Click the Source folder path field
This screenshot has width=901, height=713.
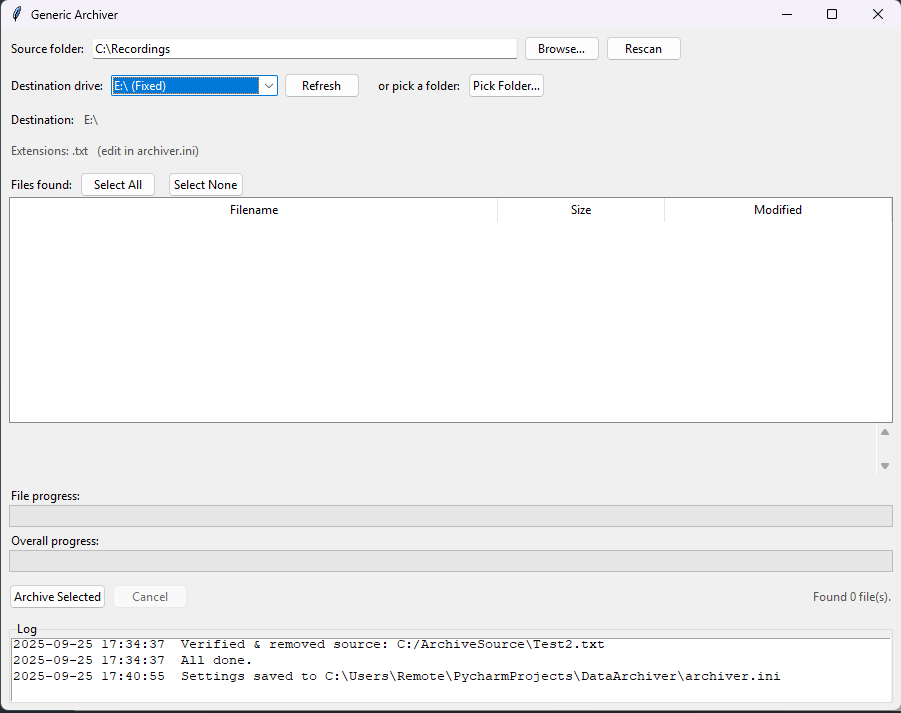pos(304,49)
